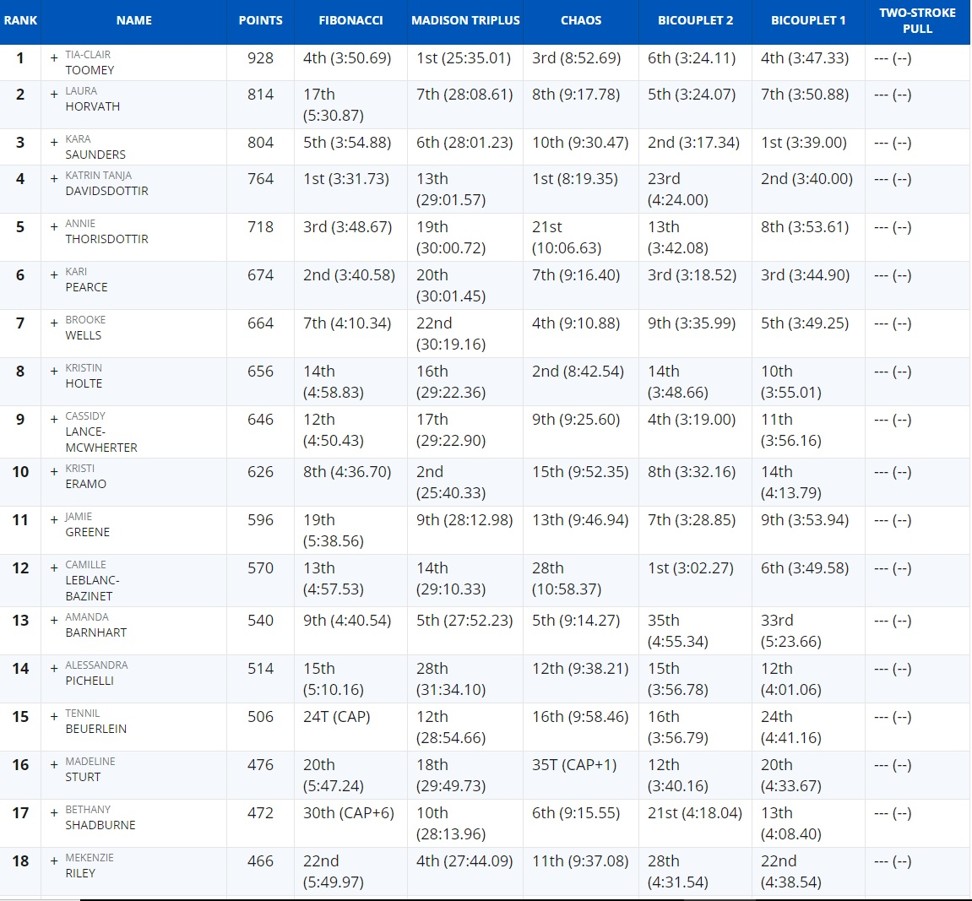Image resolution: width=972 pixels, height=901 pixels.
Task: Click Shadburne's Fibonacci result 30th (CAP+6)
Action: (x=349, y=813)
